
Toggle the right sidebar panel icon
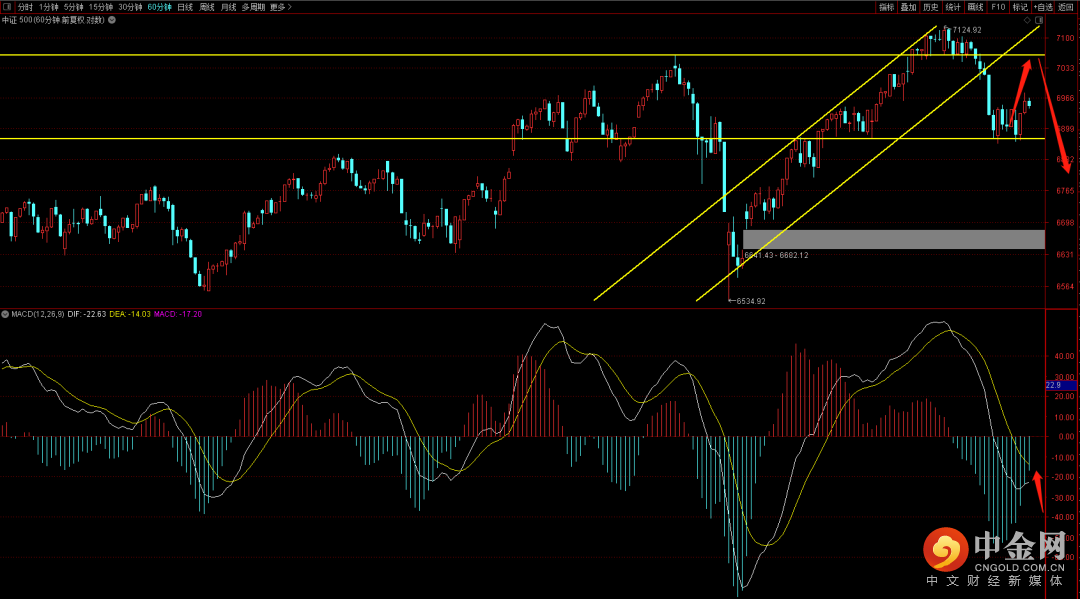1039,20
